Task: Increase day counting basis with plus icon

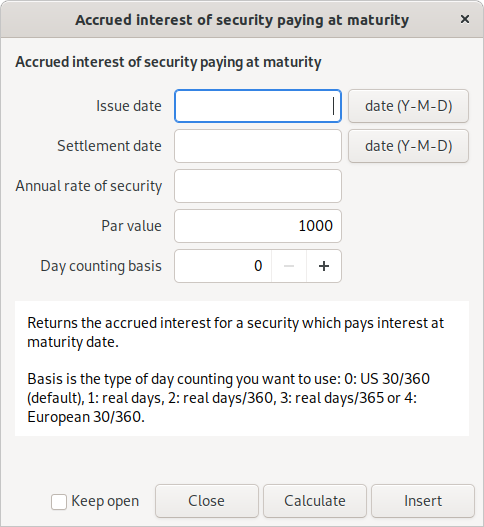Action: [324, 266]
